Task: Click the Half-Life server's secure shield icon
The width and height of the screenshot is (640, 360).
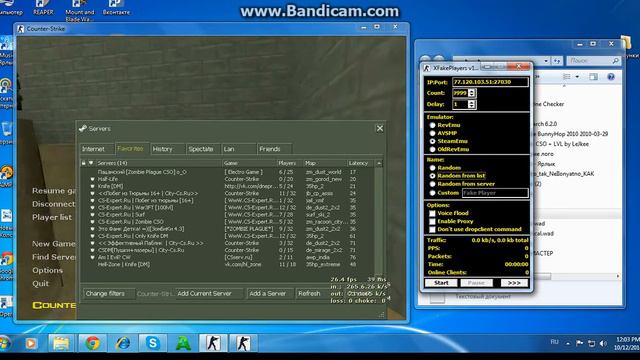Action: (92, 179)
